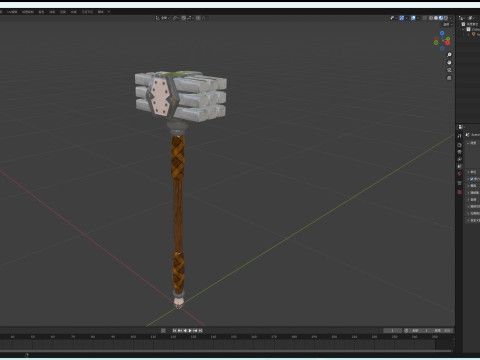480x360 pixels.
Task: Toggle auto keying in timeline
Action: tap(163, 330)
